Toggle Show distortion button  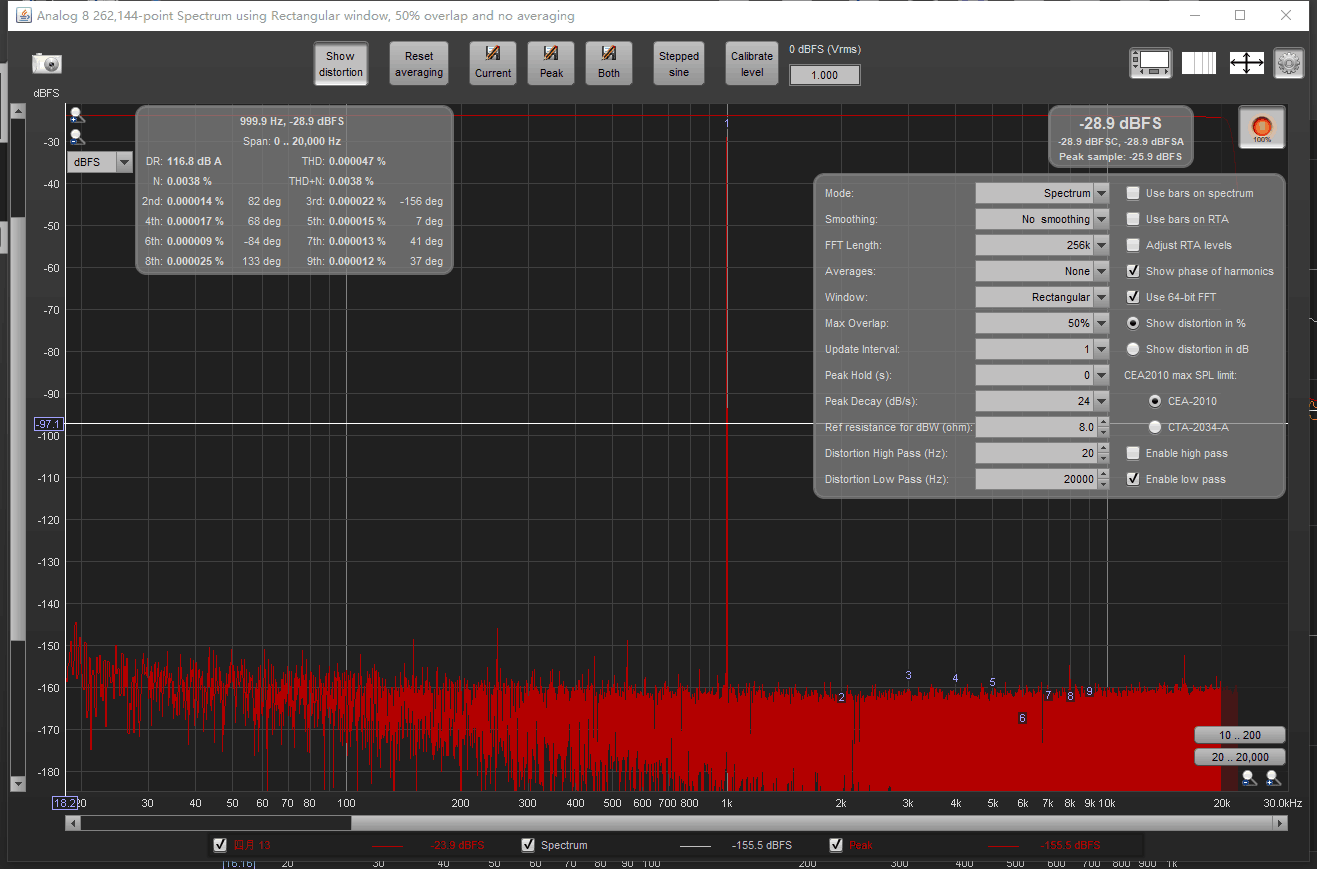[340, 64]
